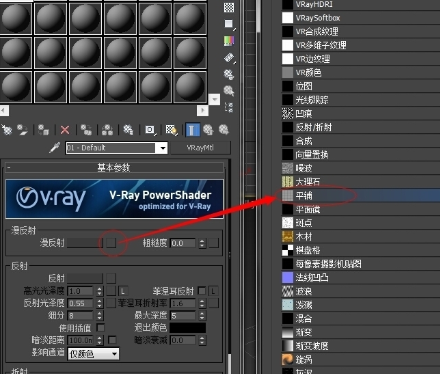The image size is (440, 374).
Task: Click the Sample UV Tiling icon
Action: (x=229, y=24)
